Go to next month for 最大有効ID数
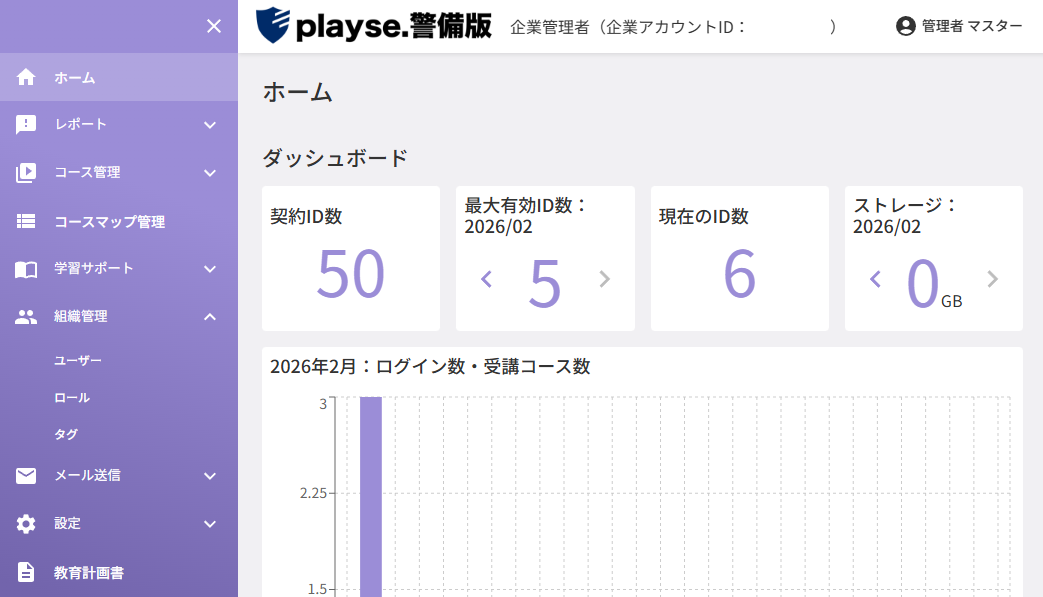 pyautogui.click(x=604, y=279)
